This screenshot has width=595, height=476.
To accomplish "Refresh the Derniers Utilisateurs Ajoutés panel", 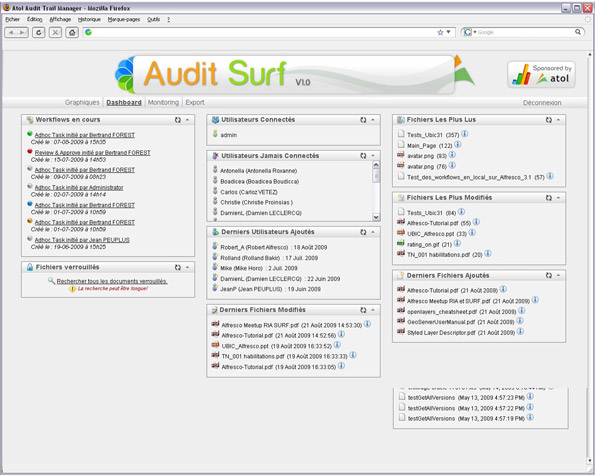I will [363, 232].
